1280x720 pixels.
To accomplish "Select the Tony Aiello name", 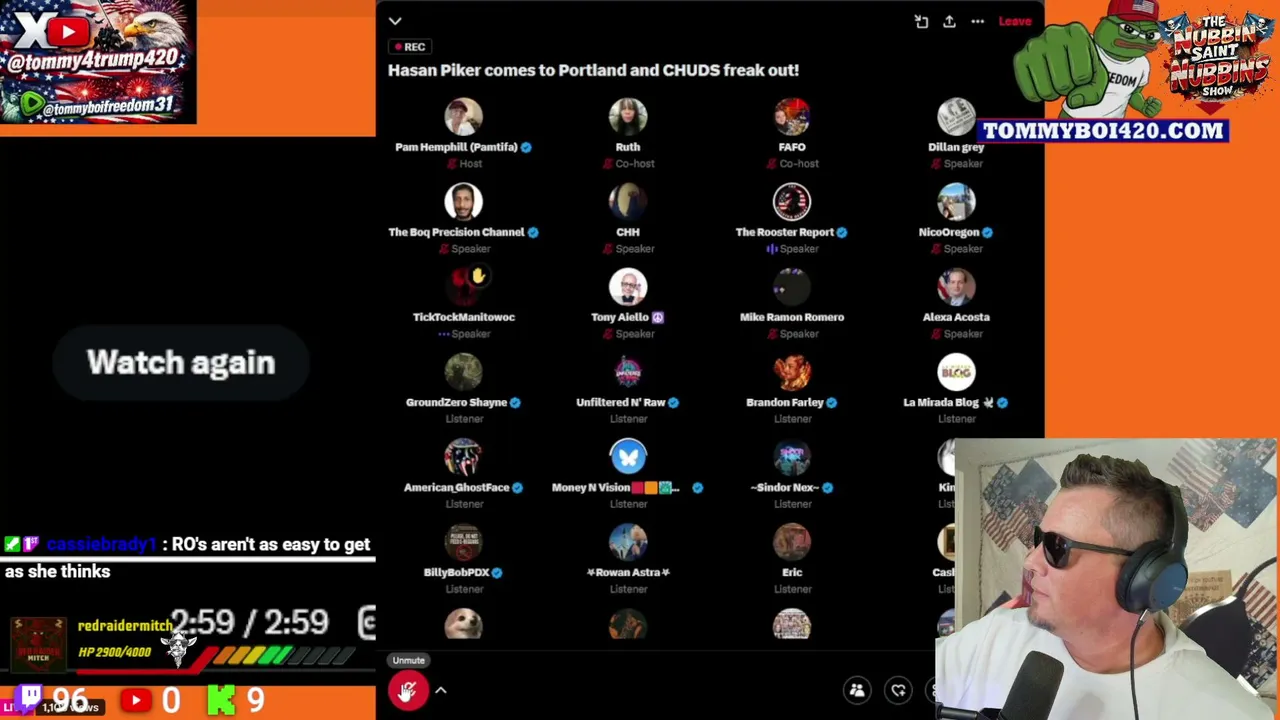I will pos(620,317).
